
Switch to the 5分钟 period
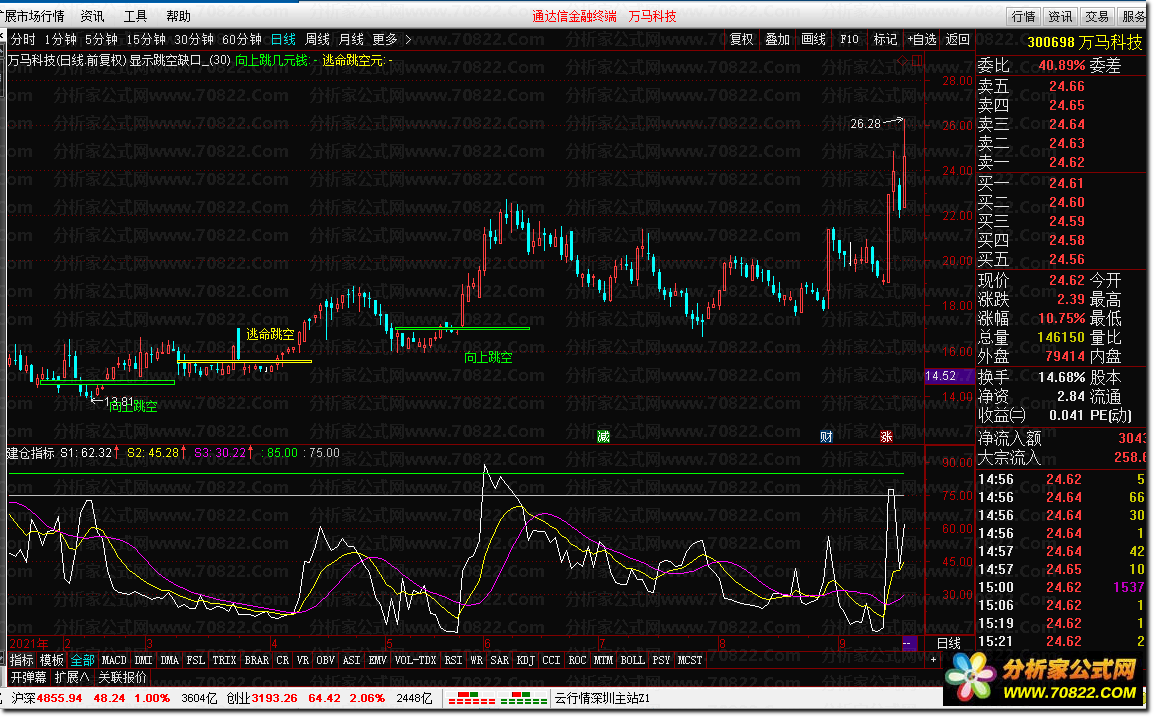point(101,40)
